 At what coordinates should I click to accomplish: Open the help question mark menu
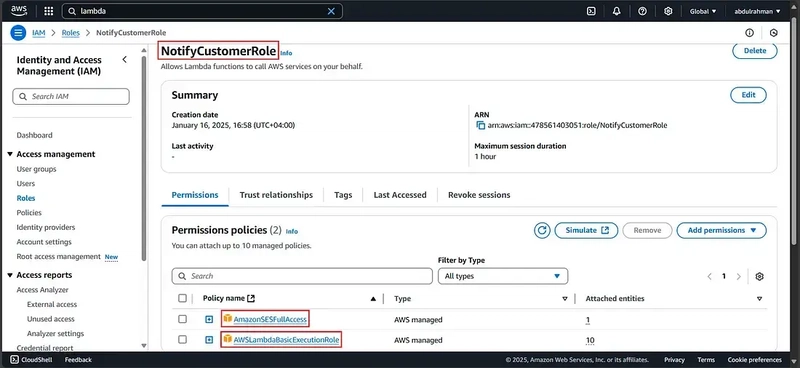642,11
